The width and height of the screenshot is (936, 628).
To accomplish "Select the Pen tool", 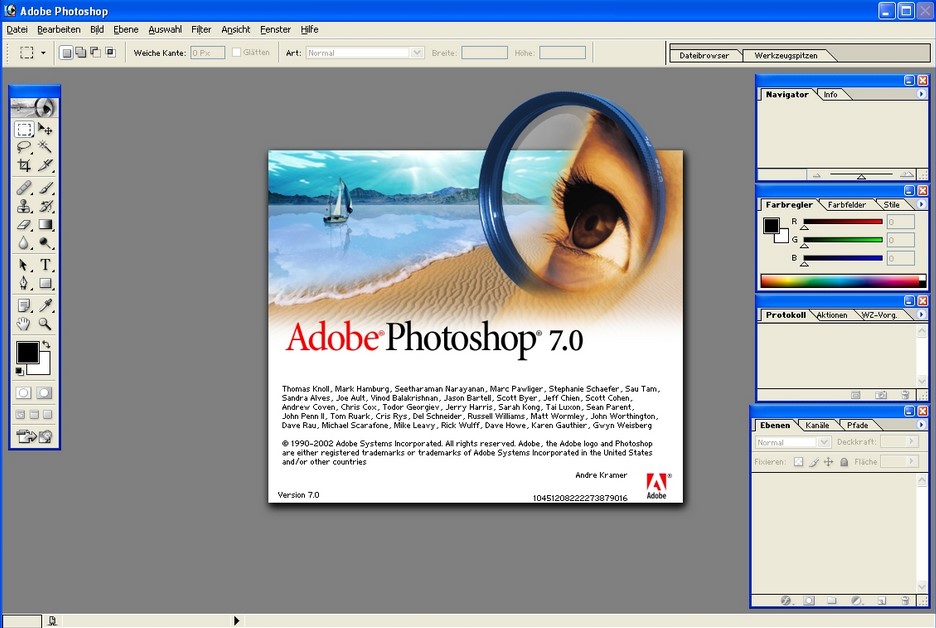I will coord(24,281).
